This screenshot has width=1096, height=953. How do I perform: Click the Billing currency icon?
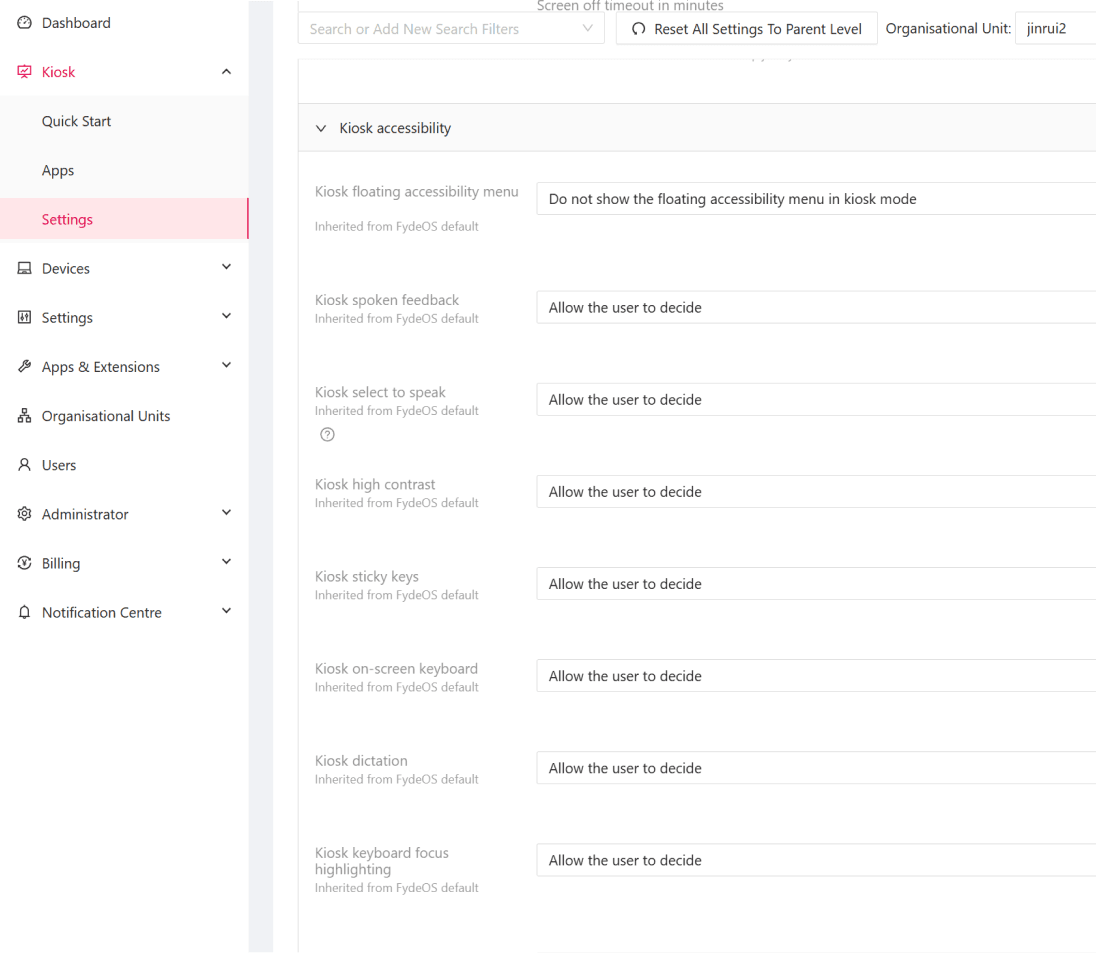pyautogui.click(x=25, y=563)
